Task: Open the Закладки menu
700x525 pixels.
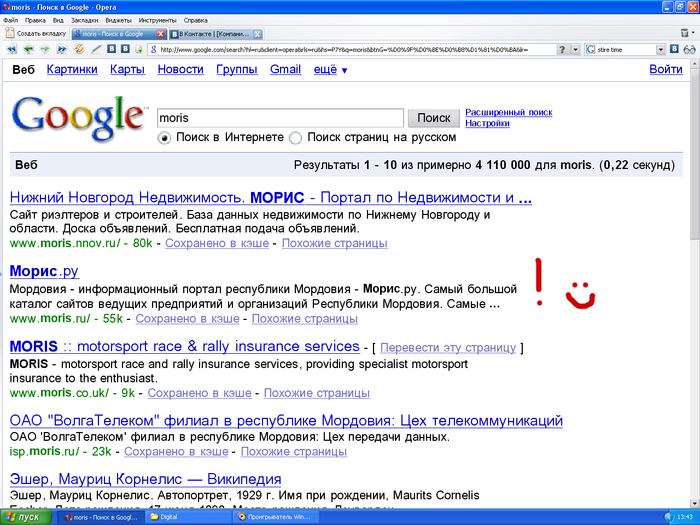Action: pos(84,21)
